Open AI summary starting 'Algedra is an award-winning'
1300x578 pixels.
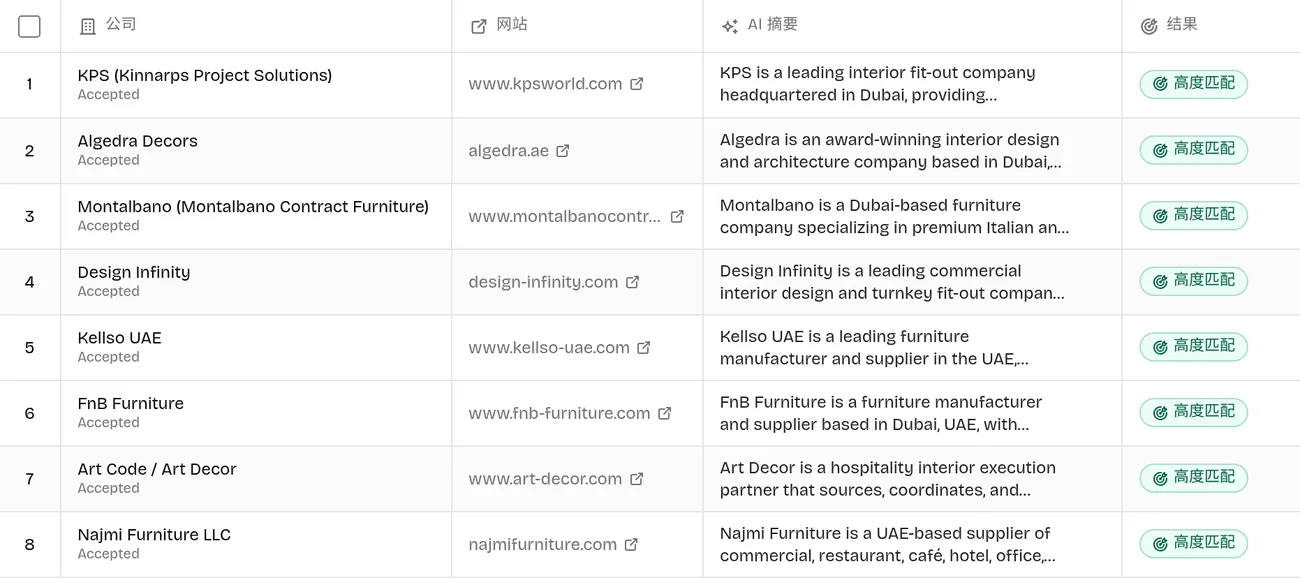click(890, 151)
